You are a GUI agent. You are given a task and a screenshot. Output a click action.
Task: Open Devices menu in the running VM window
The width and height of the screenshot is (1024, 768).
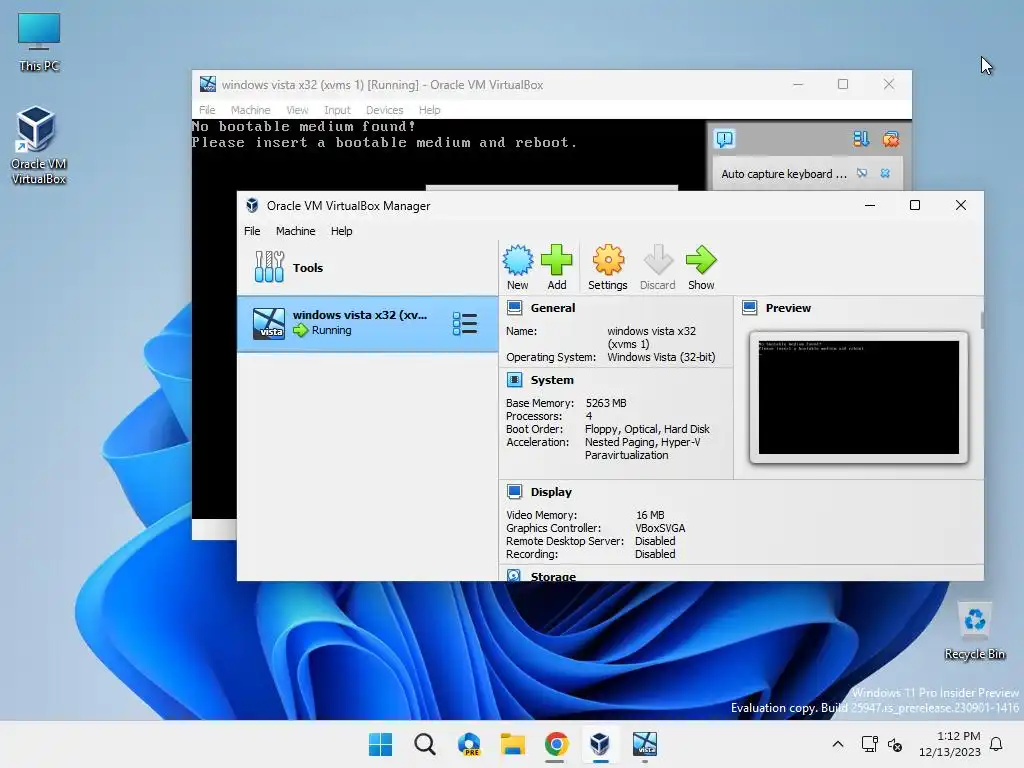[385, 110]
